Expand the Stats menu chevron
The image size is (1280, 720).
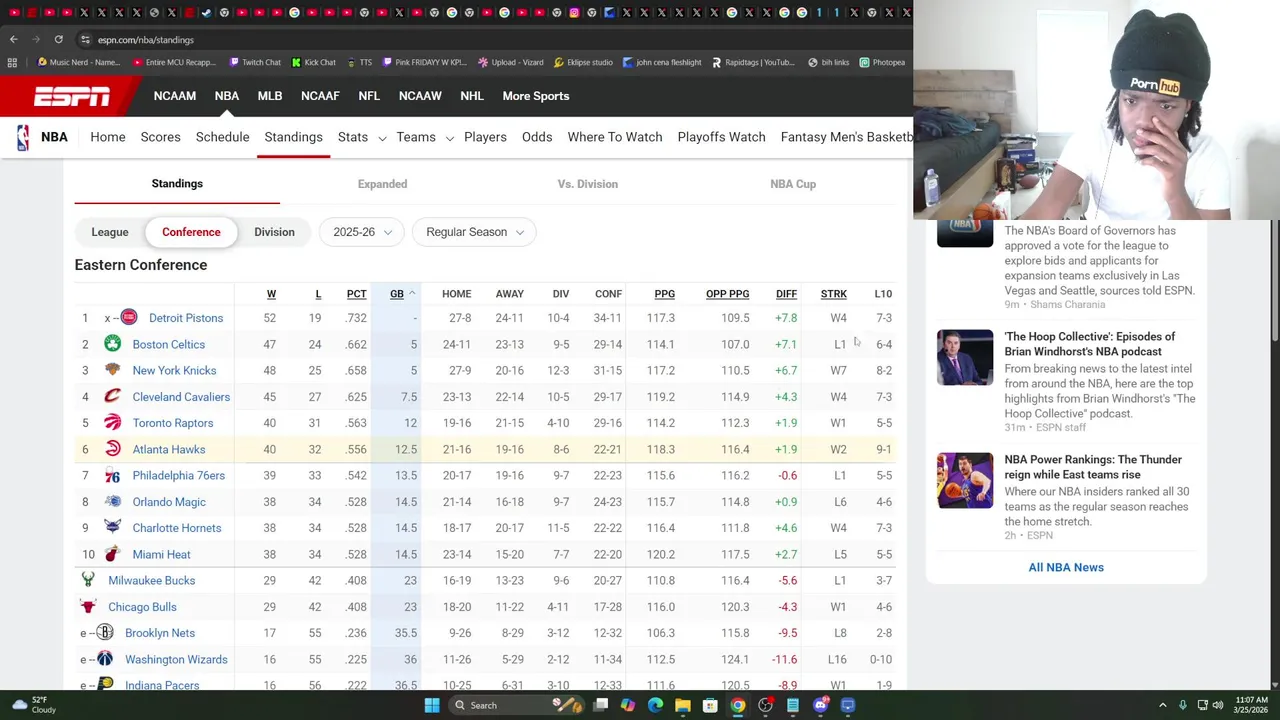point(382,138)
